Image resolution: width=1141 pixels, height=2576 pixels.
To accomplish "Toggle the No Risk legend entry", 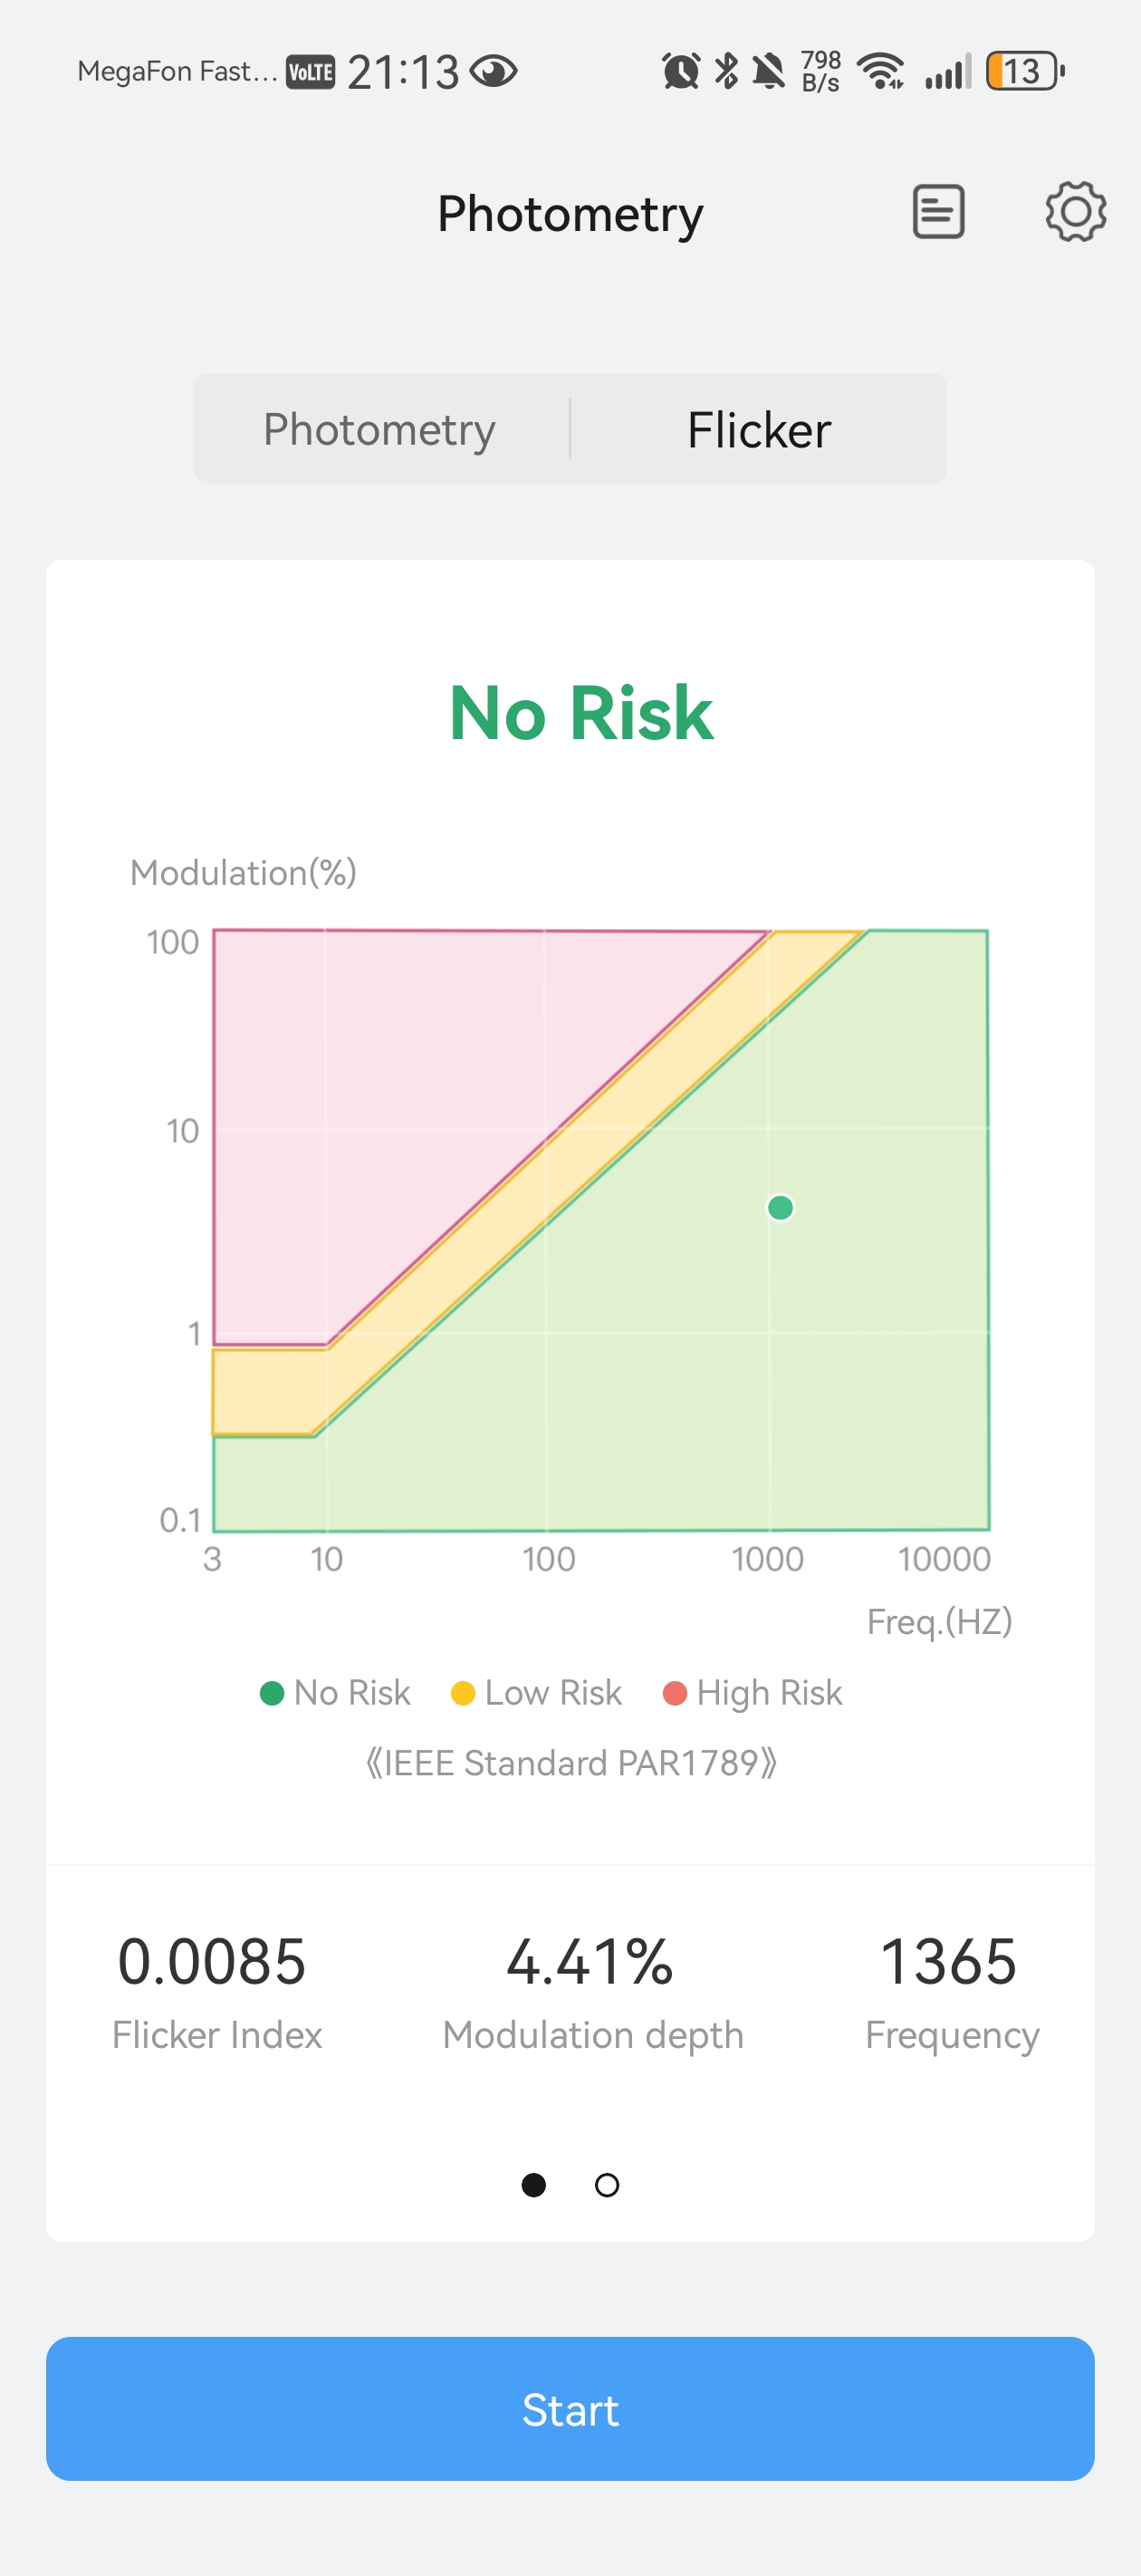I will pos(335,1692).
